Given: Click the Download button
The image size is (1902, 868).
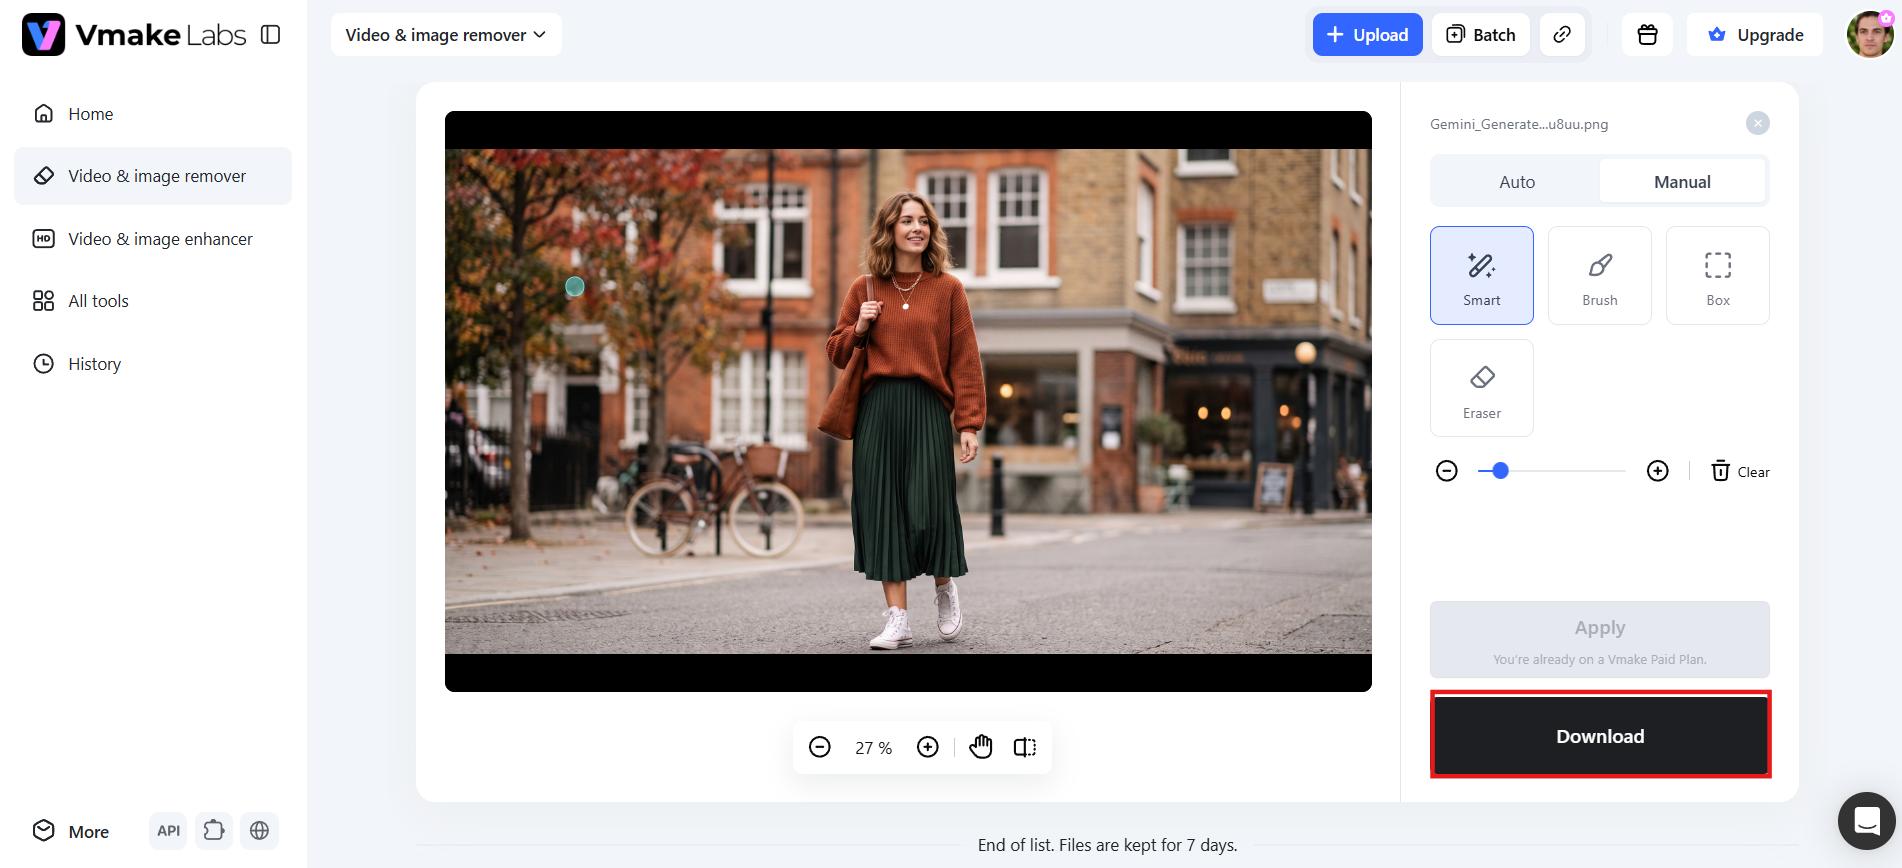Looking at the screenshot, I should (x=1600, y=736).
